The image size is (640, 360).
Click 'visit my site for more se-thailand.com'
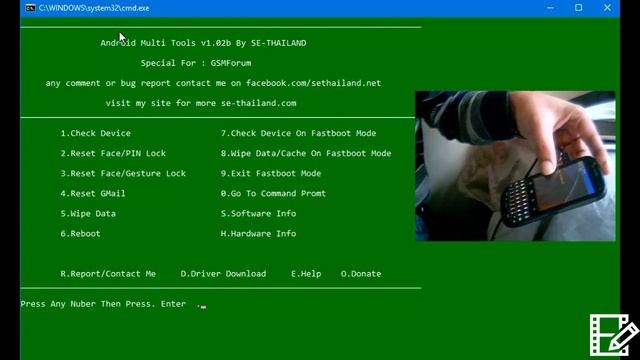click(x=201, y=103)
